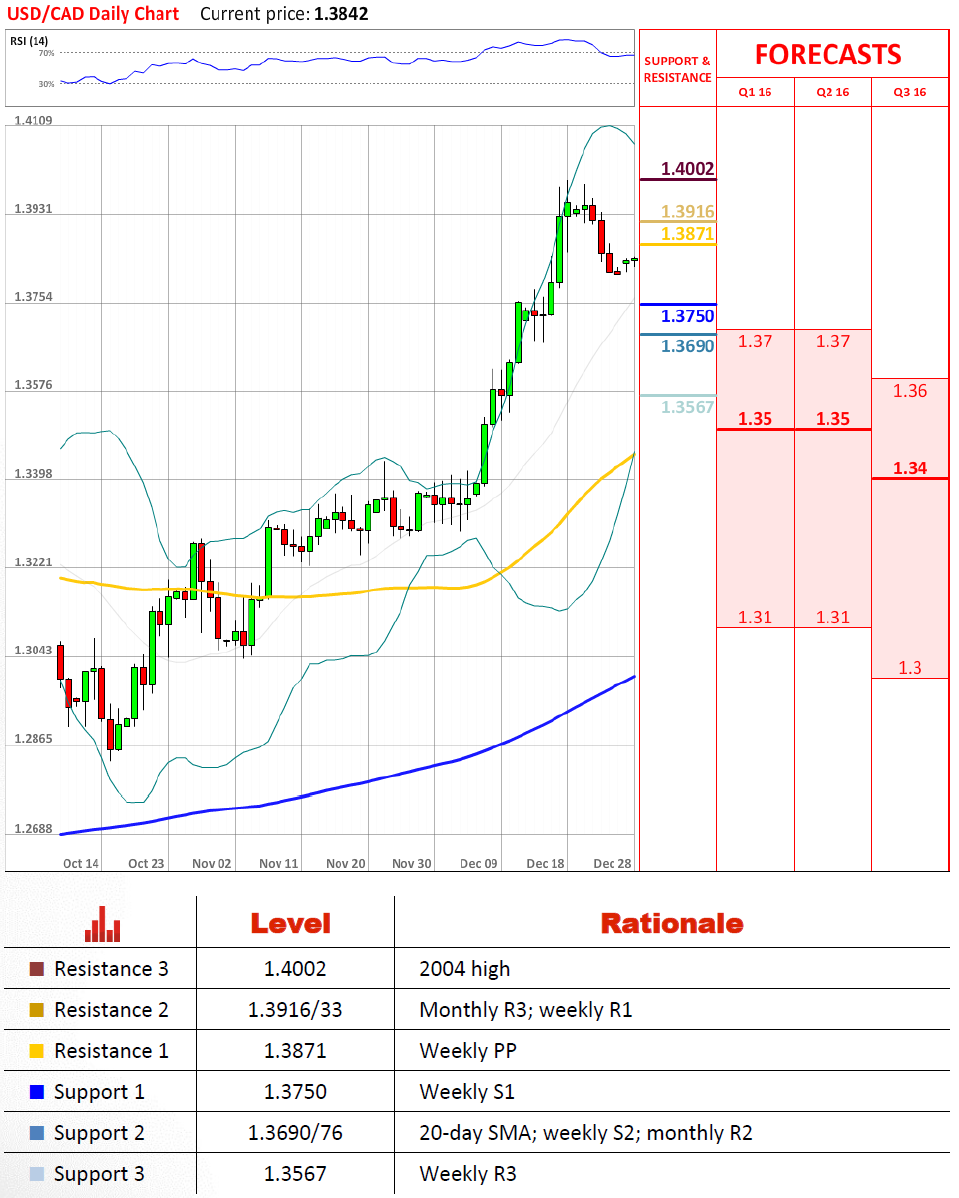Click the 1.4002 resistance level label
The height and width of the screenshot is (1198, 959).
688,169
